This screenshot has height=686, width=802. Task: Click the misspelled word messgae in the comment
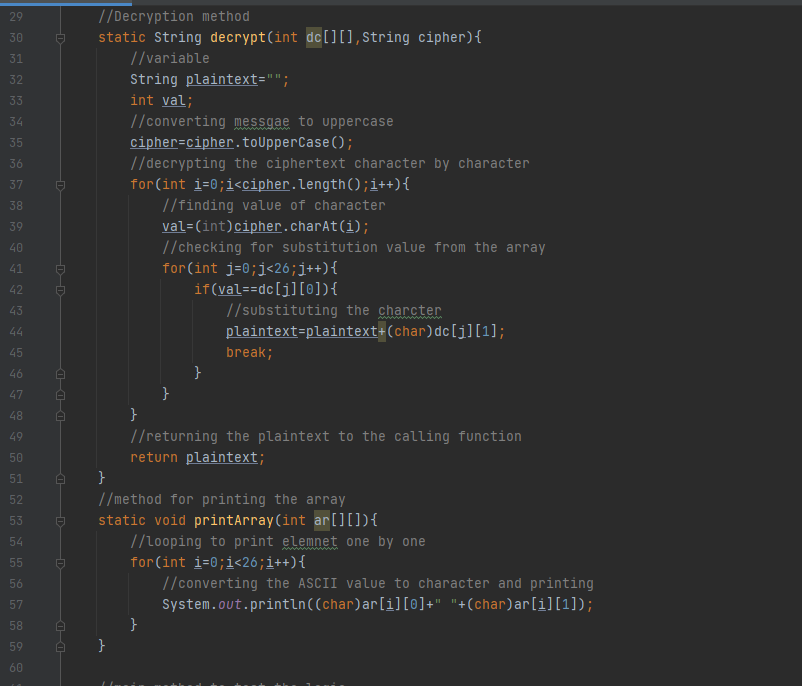pyautogui.click(x=261, y=121)
